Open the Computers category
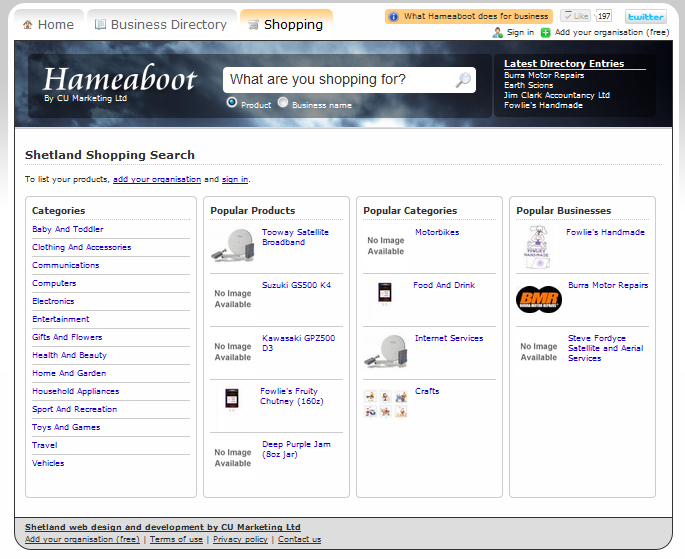This screenshot has height=559, width=685. click(54, 283)
